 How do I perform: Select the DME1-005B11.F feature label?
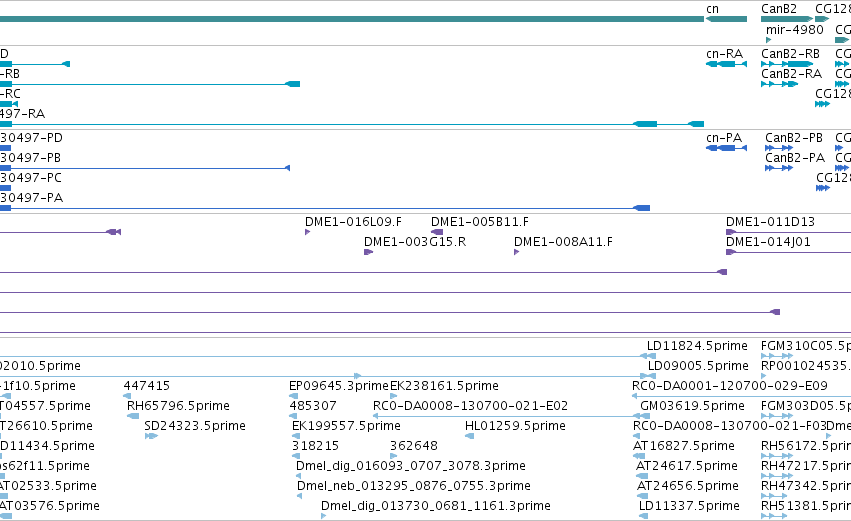pyautogui.click(x=480, y=222)
